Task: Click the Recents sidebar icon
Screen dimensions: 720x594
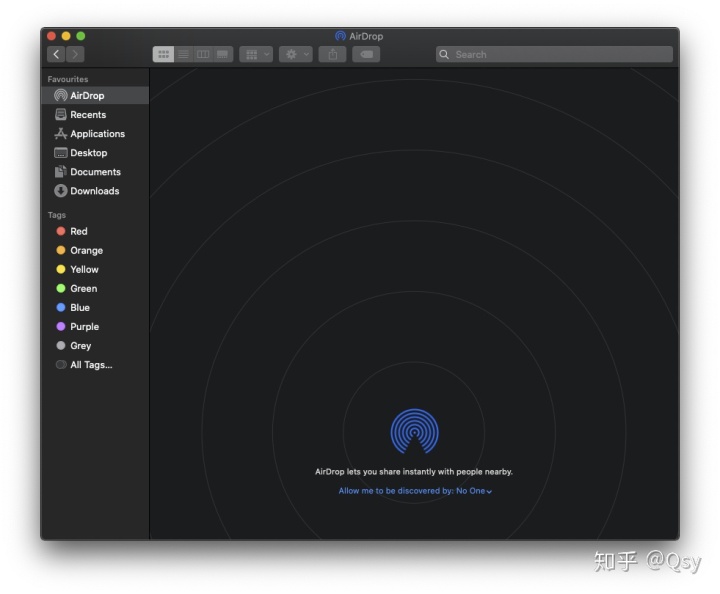Action: (61, 114)
